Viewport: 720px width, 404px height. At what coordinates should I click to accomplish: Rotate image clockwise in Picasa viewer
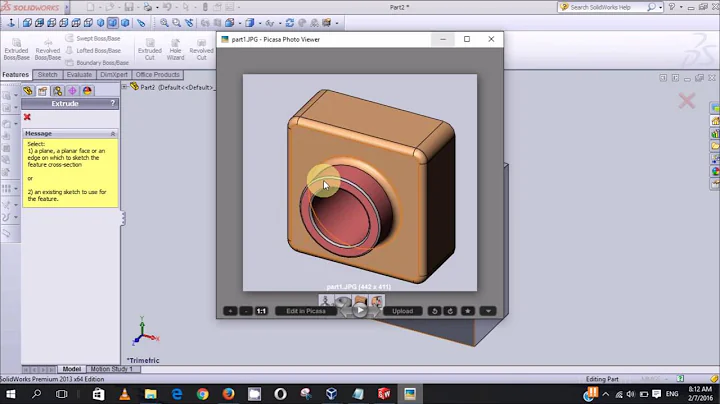pos(450,311)
